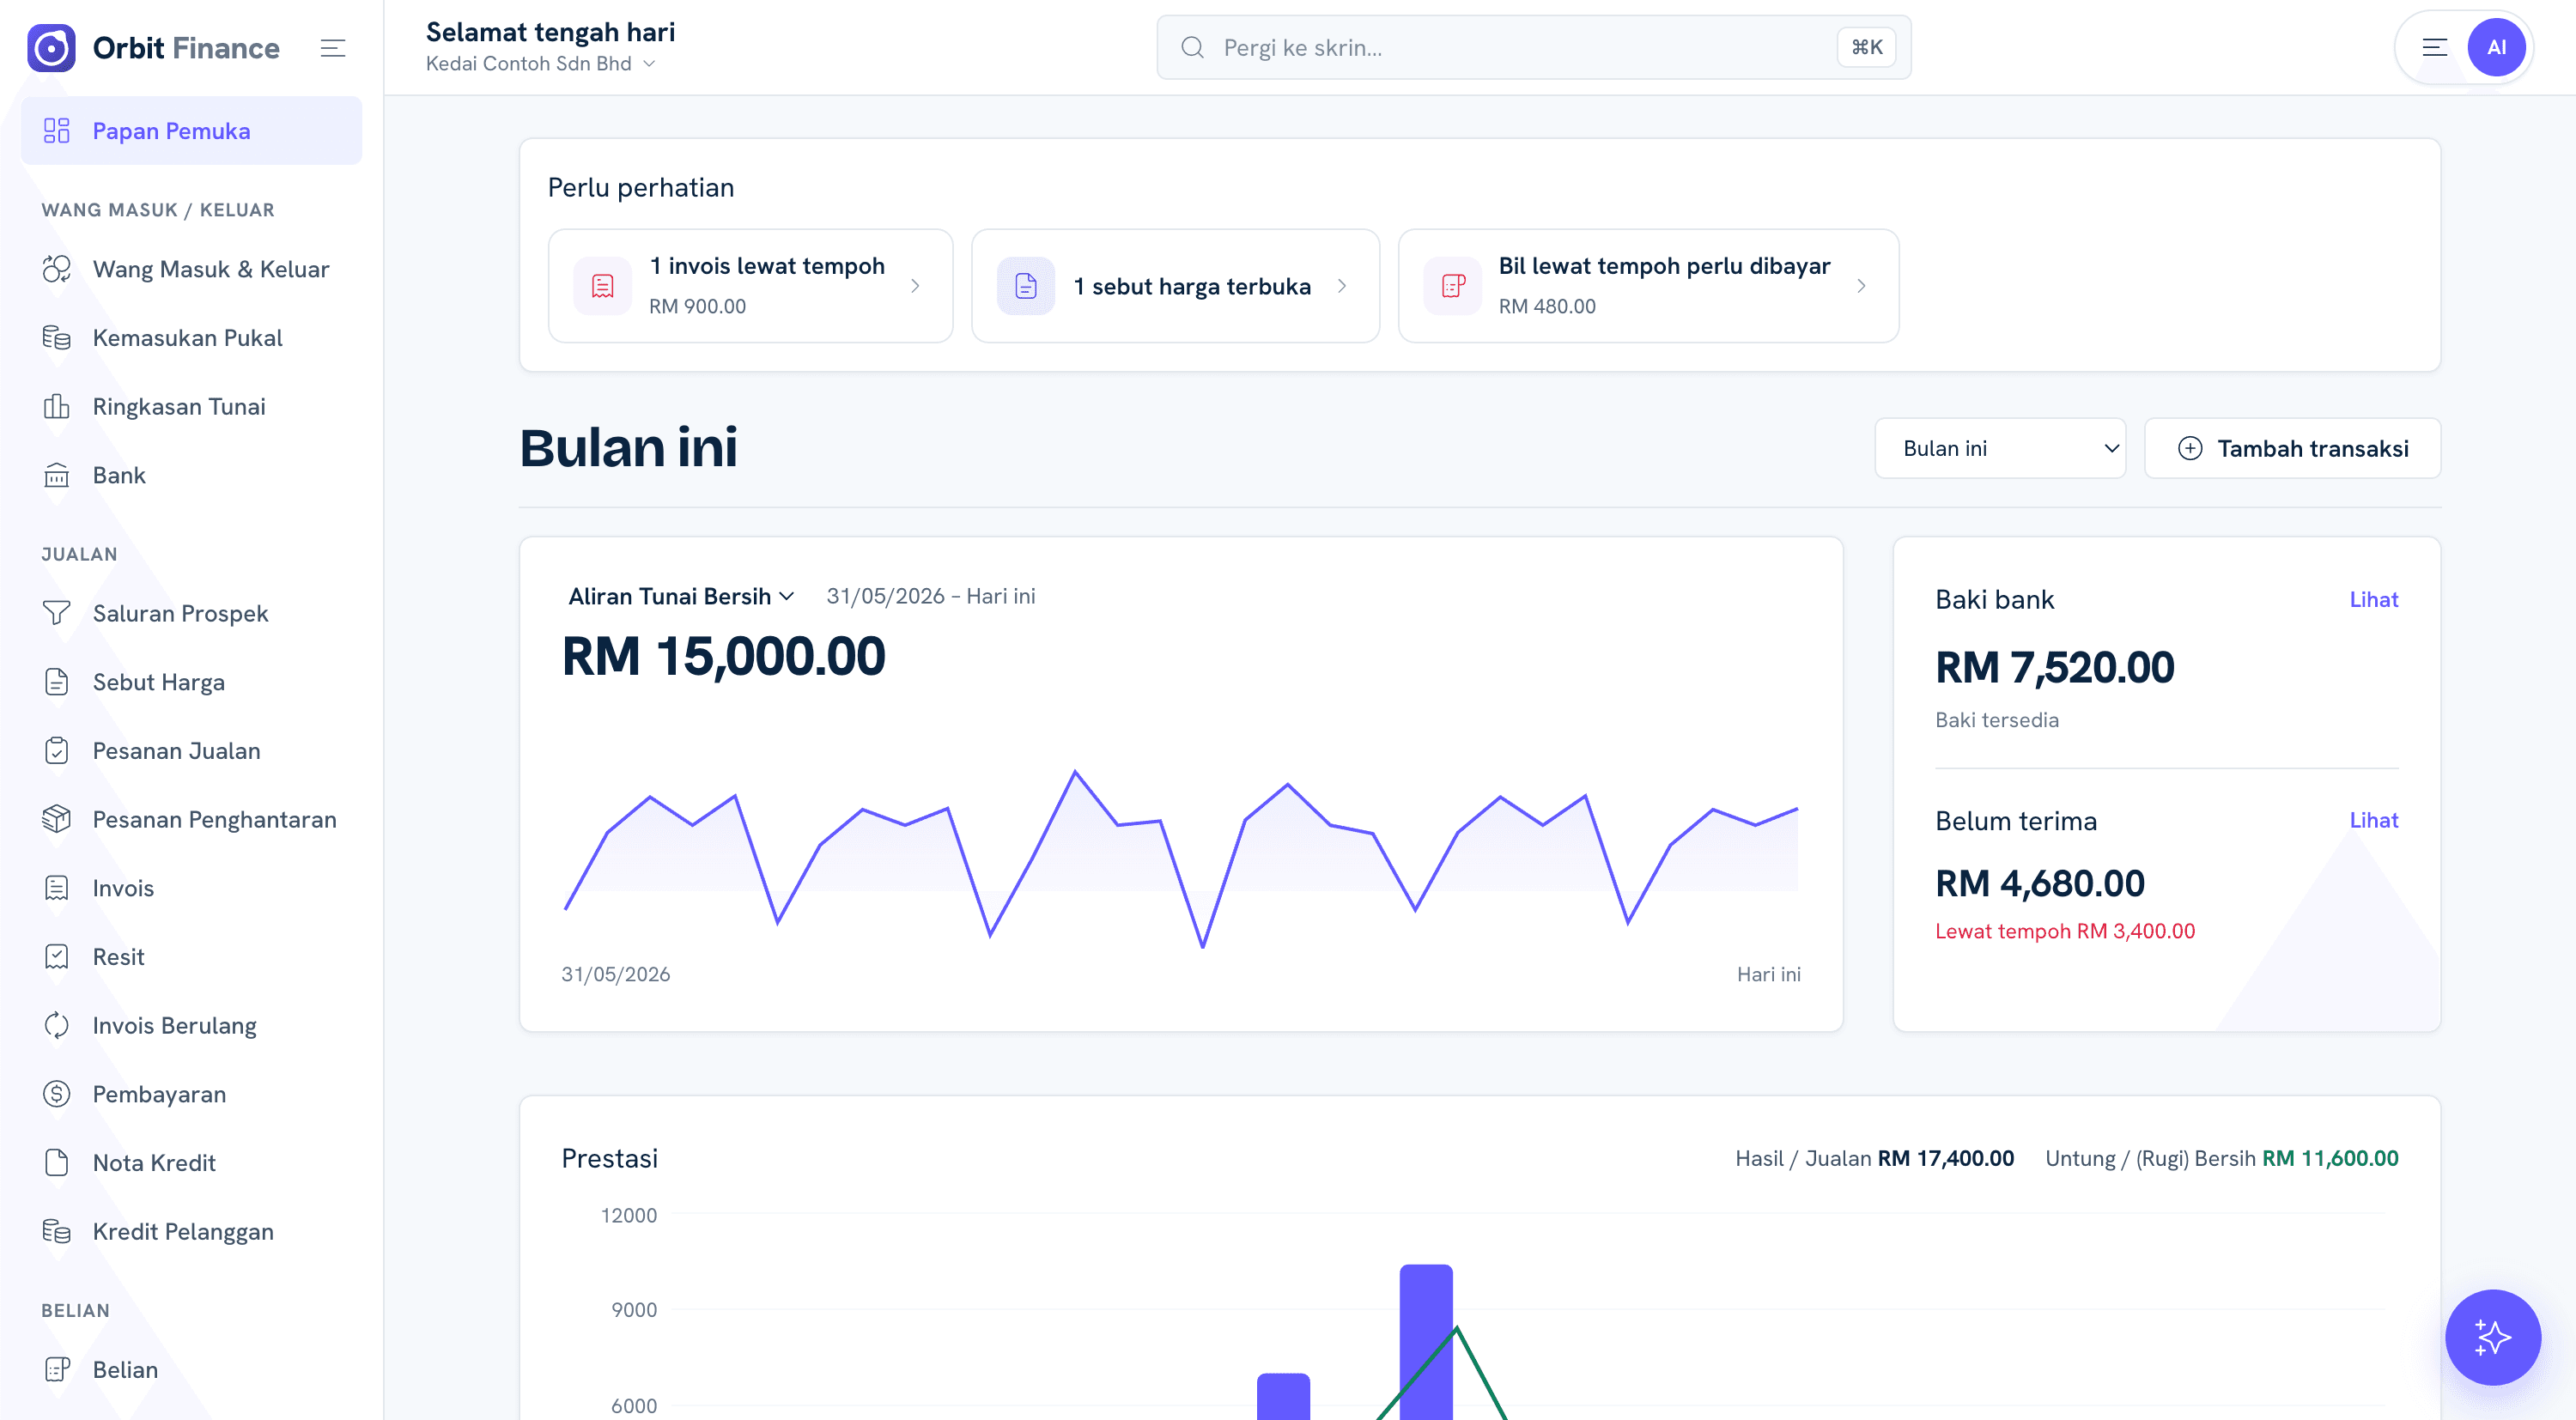This screenshot has height=1420, width=2576.
Task: Click the Ringkasan Tunai chart icon
Action: click(57, 407)
